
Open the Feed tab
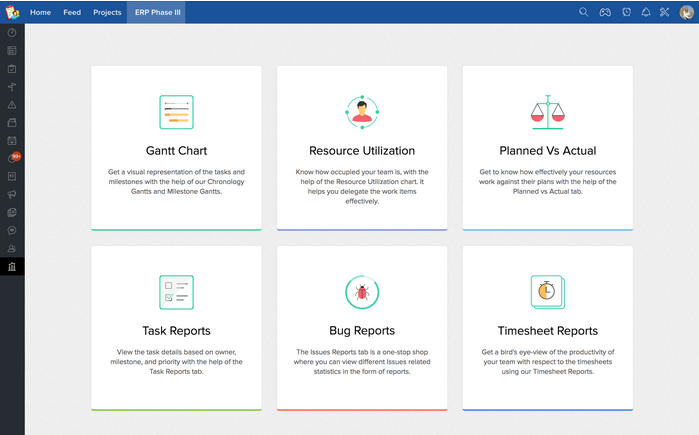[x=72, y=12]
